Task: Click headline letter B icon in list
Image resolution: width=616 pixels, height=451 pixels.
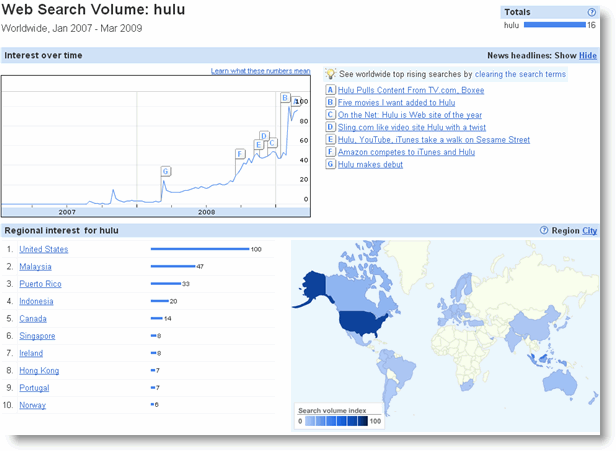Action: pyautogui.click(x=330, y=102)
